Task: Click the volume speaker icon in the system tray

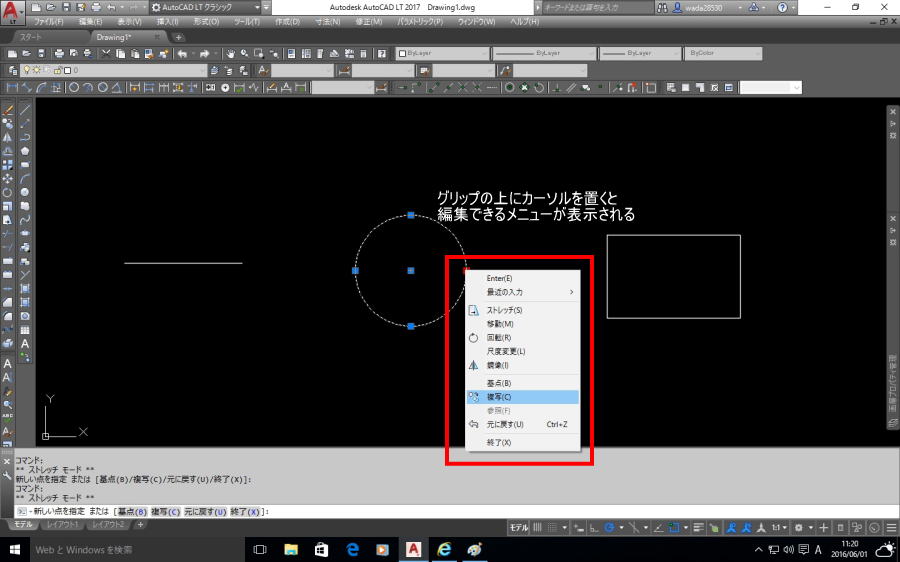Action: (x=788, y=550)
